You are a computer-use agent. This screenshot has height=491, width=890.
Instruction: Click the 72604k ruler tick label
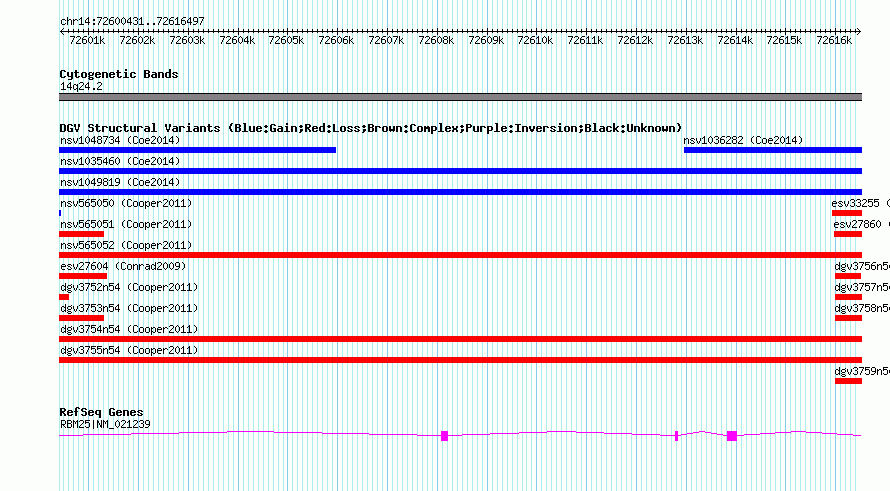237,40
